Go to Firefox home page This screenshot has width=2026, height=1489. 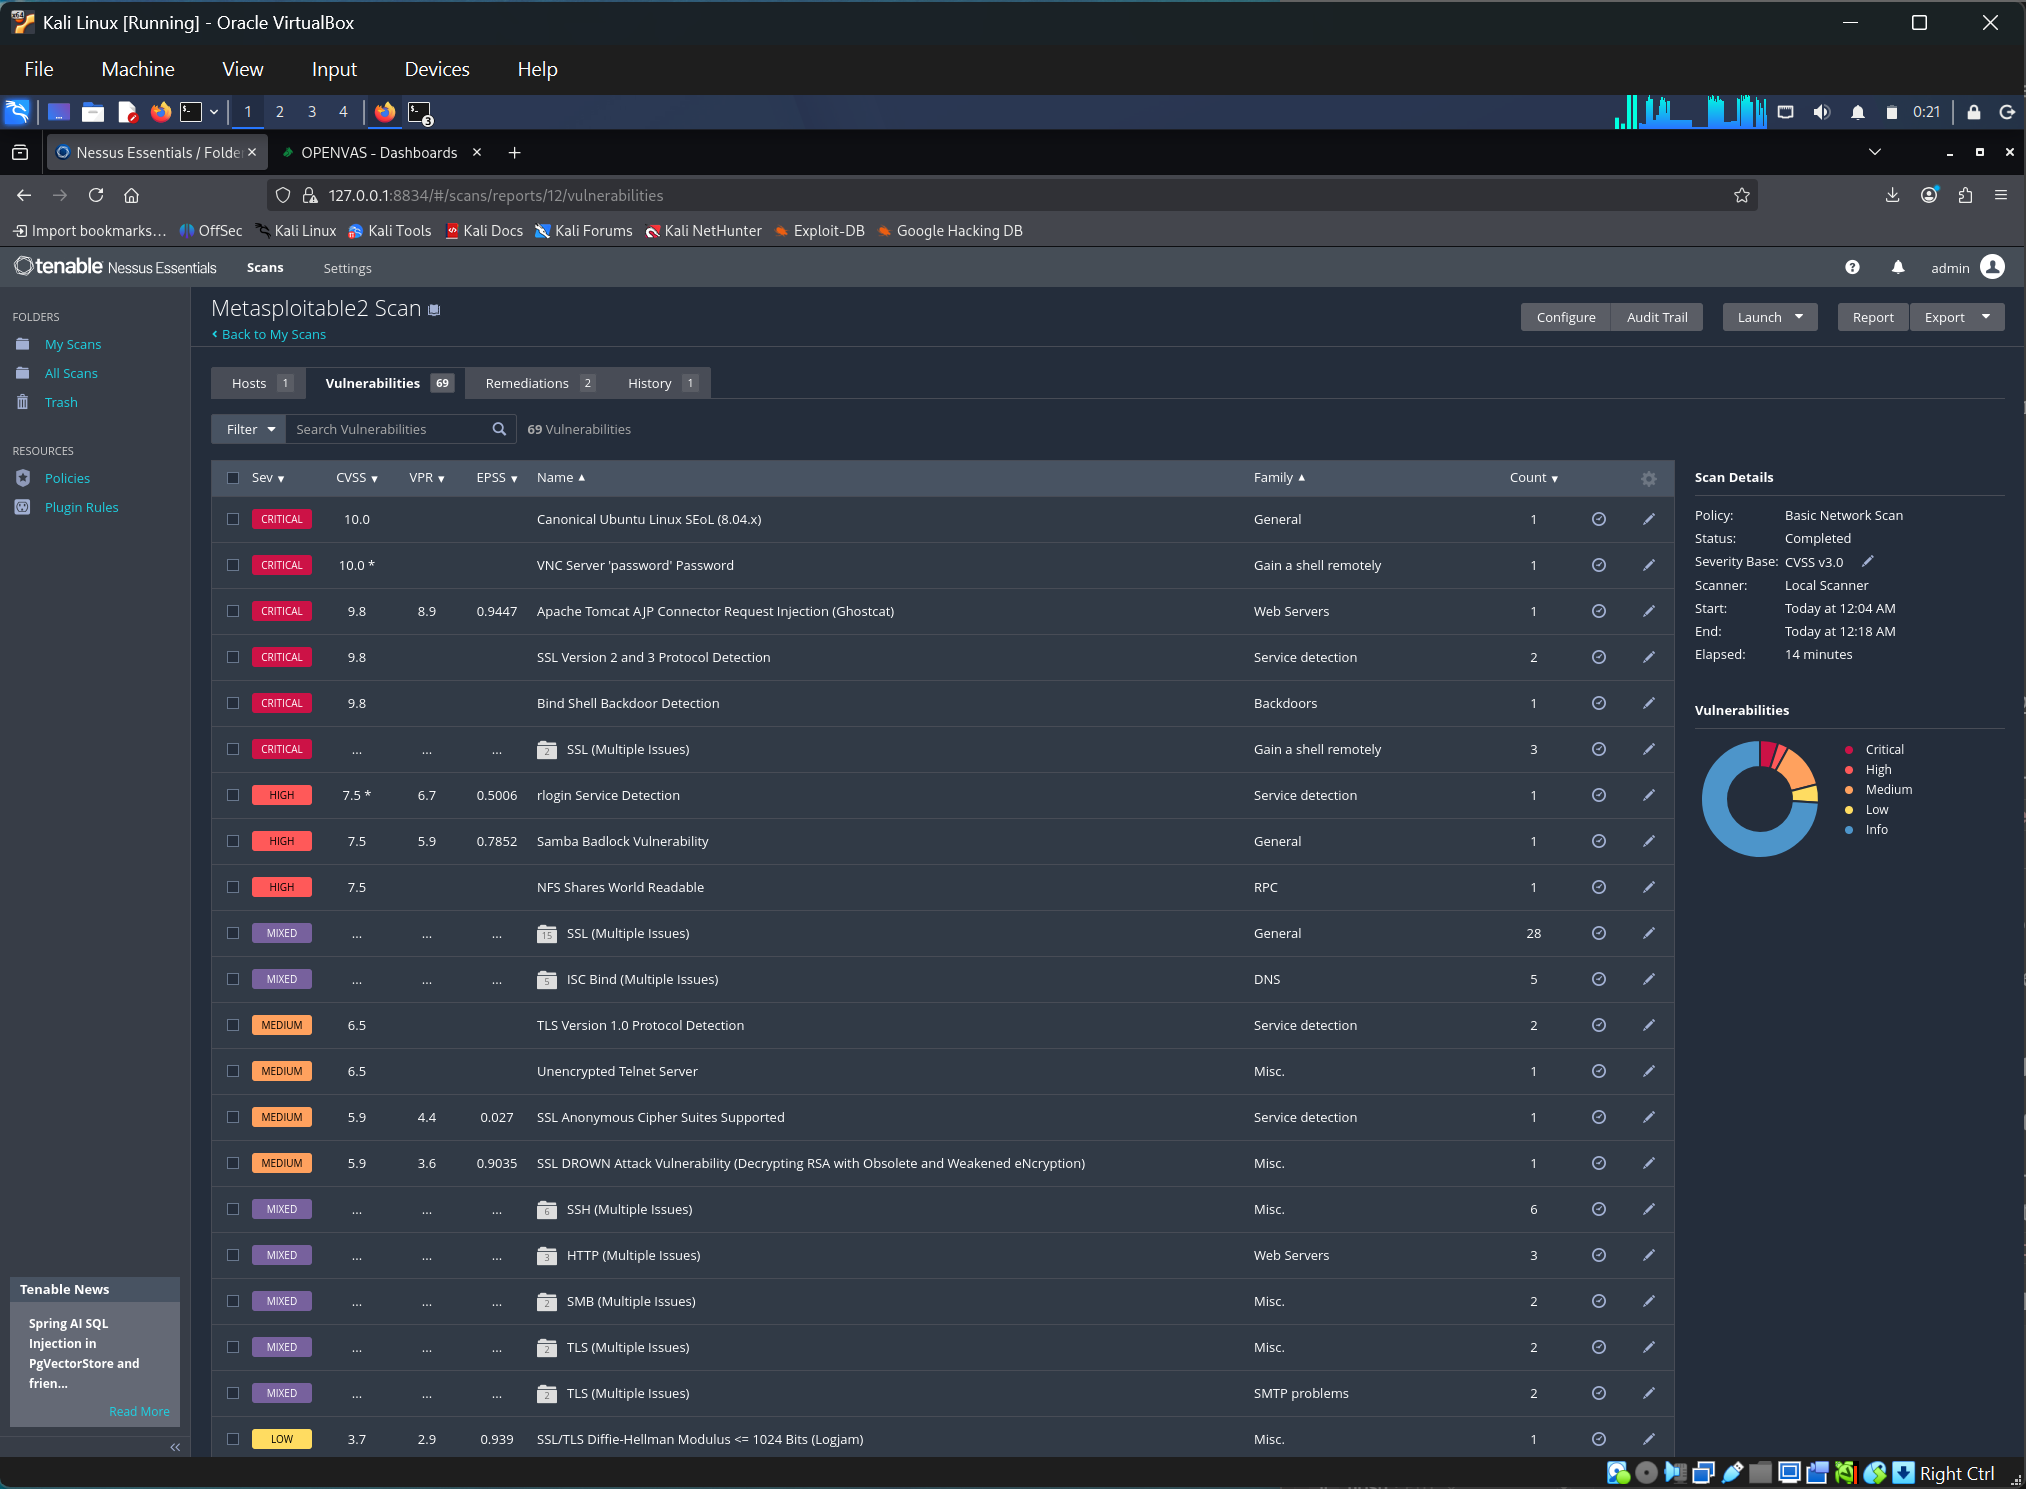(131, 195)
